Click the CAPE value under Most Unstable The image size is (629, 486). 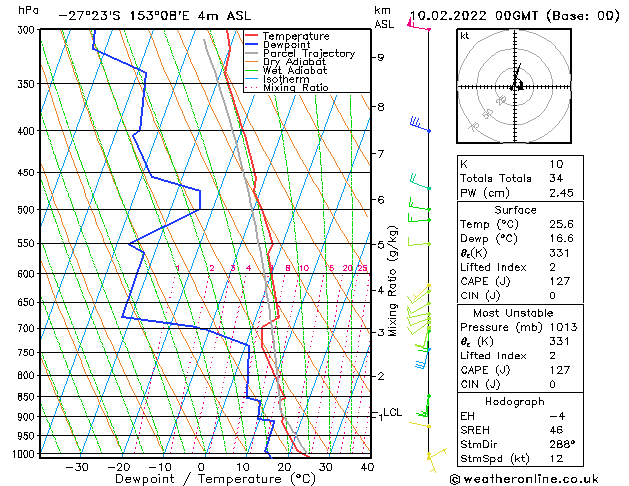[560, 370]
